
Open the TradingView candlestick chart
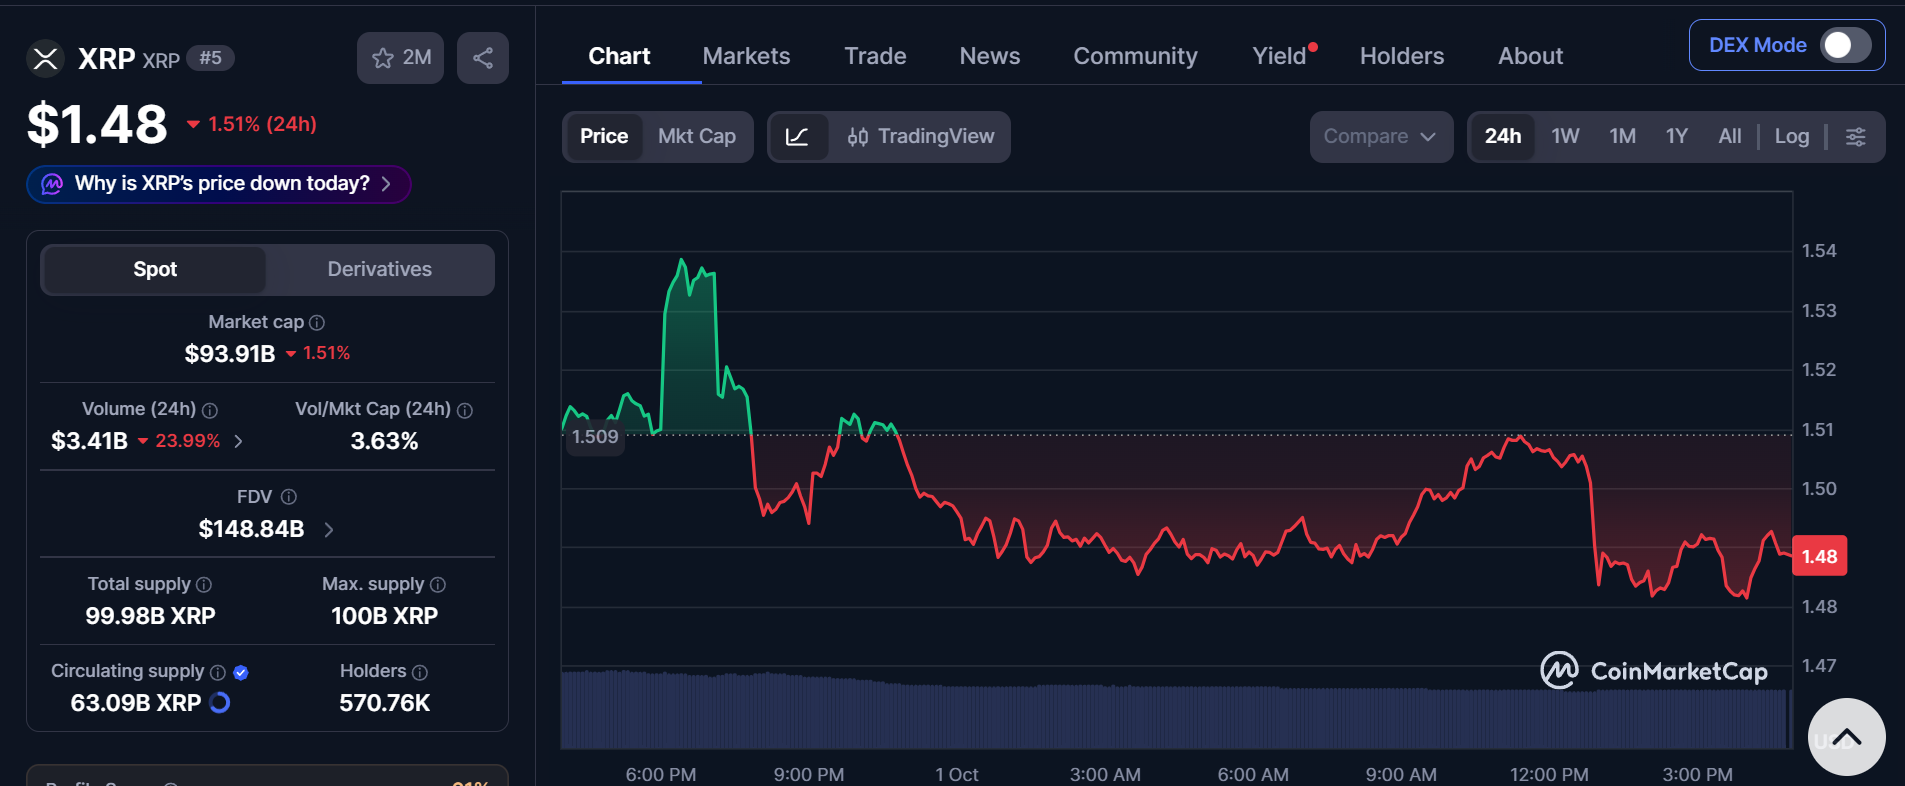pos(920,137)
